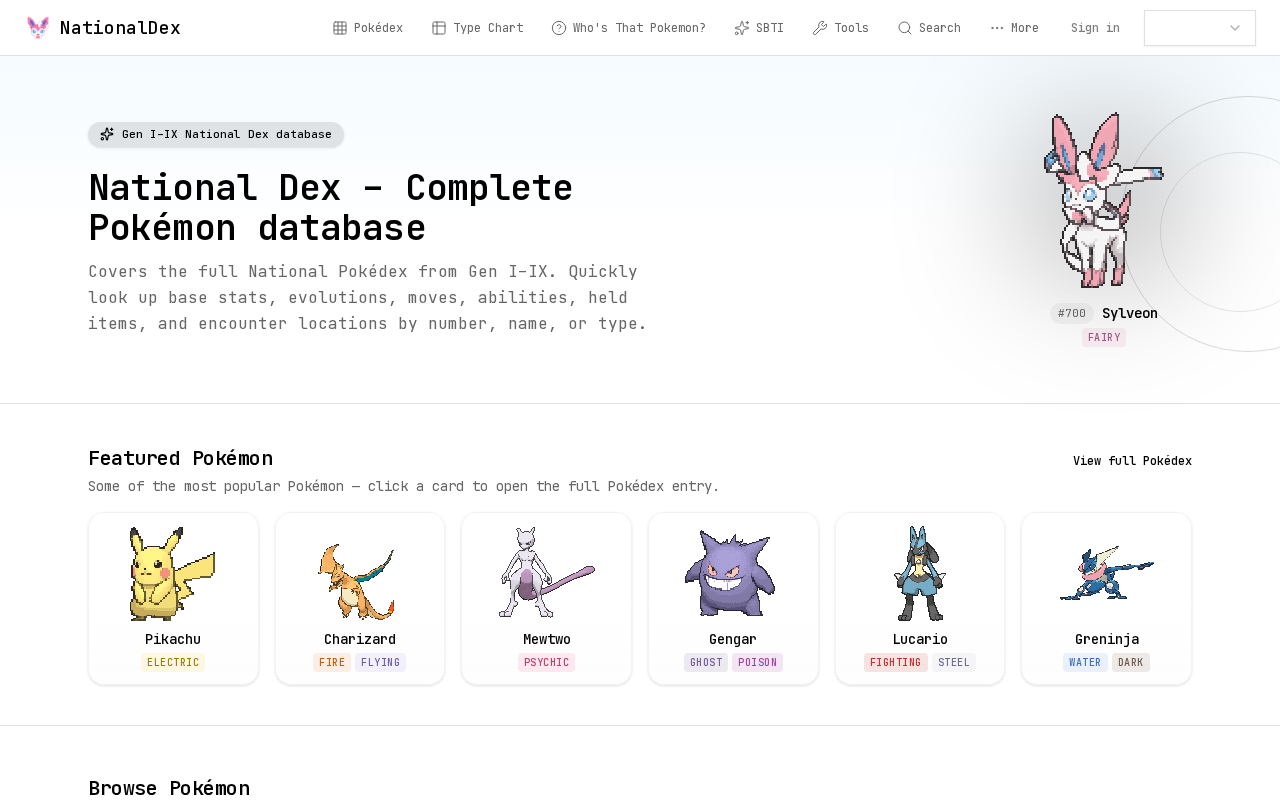
Task: Click the Search magnifier icon
Action: (905, 28)
